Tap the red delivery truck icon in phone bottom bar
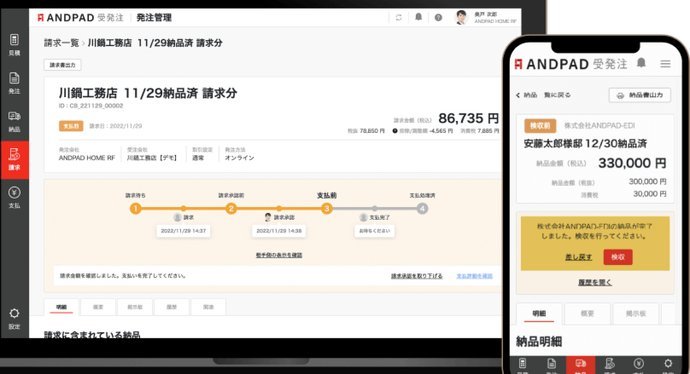The width and height of the screenshot is (690, 374). 580,365
